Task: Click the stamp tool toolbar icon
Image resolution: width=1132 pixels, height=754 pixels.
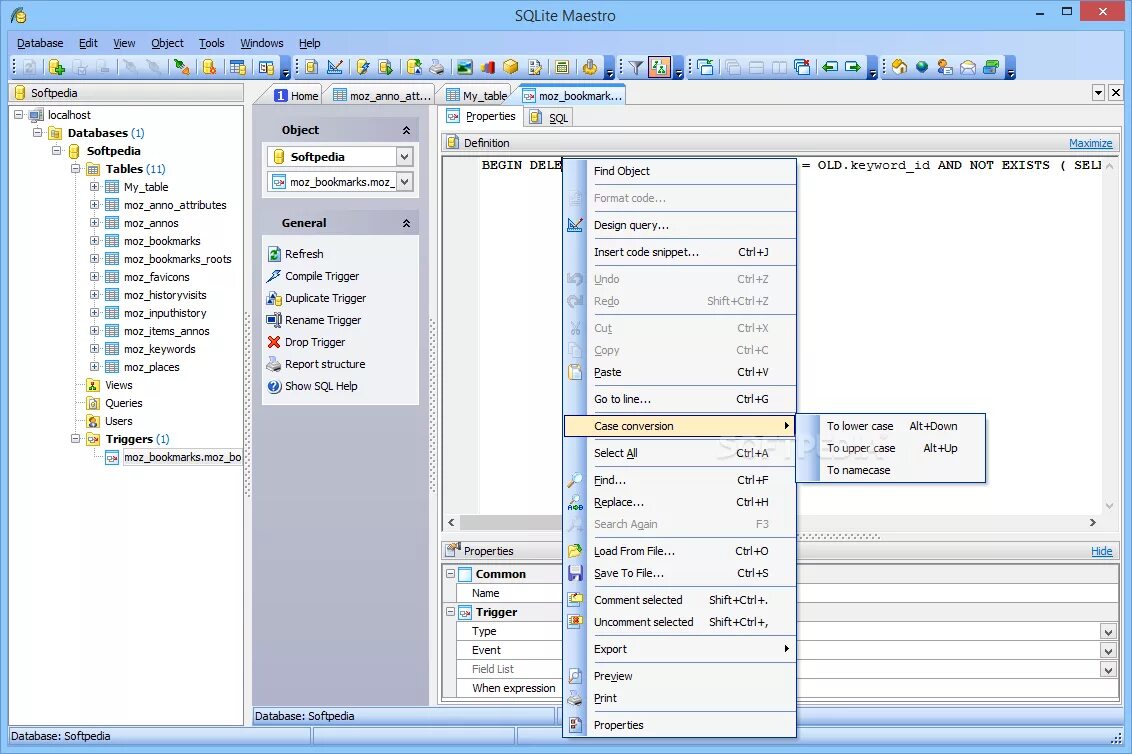Action: tap(589, 67)
